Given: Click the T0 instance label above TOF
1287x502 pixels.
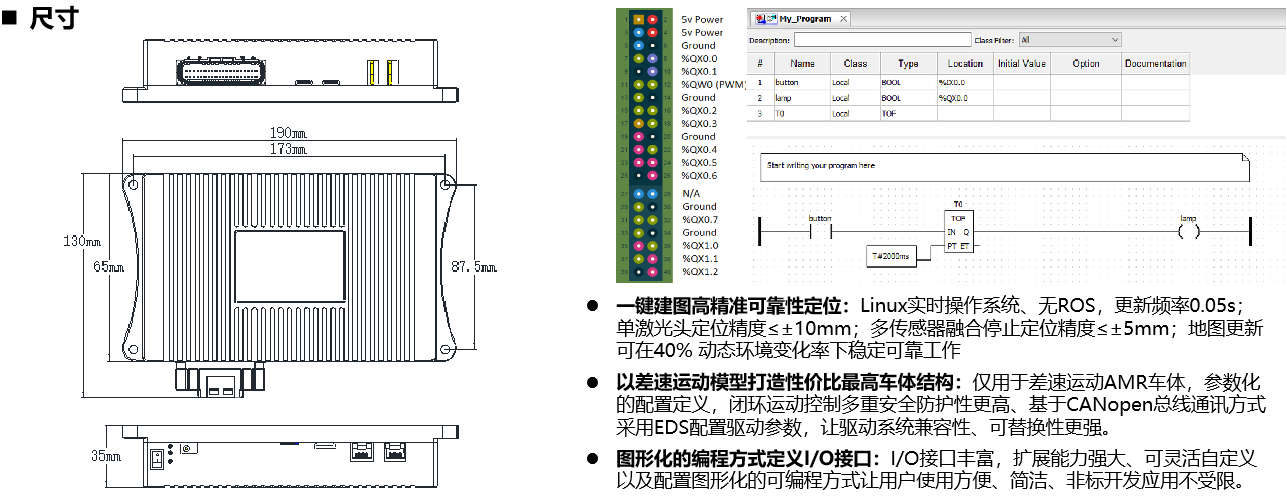Looking at the screenshot, I should click(957, 204).
